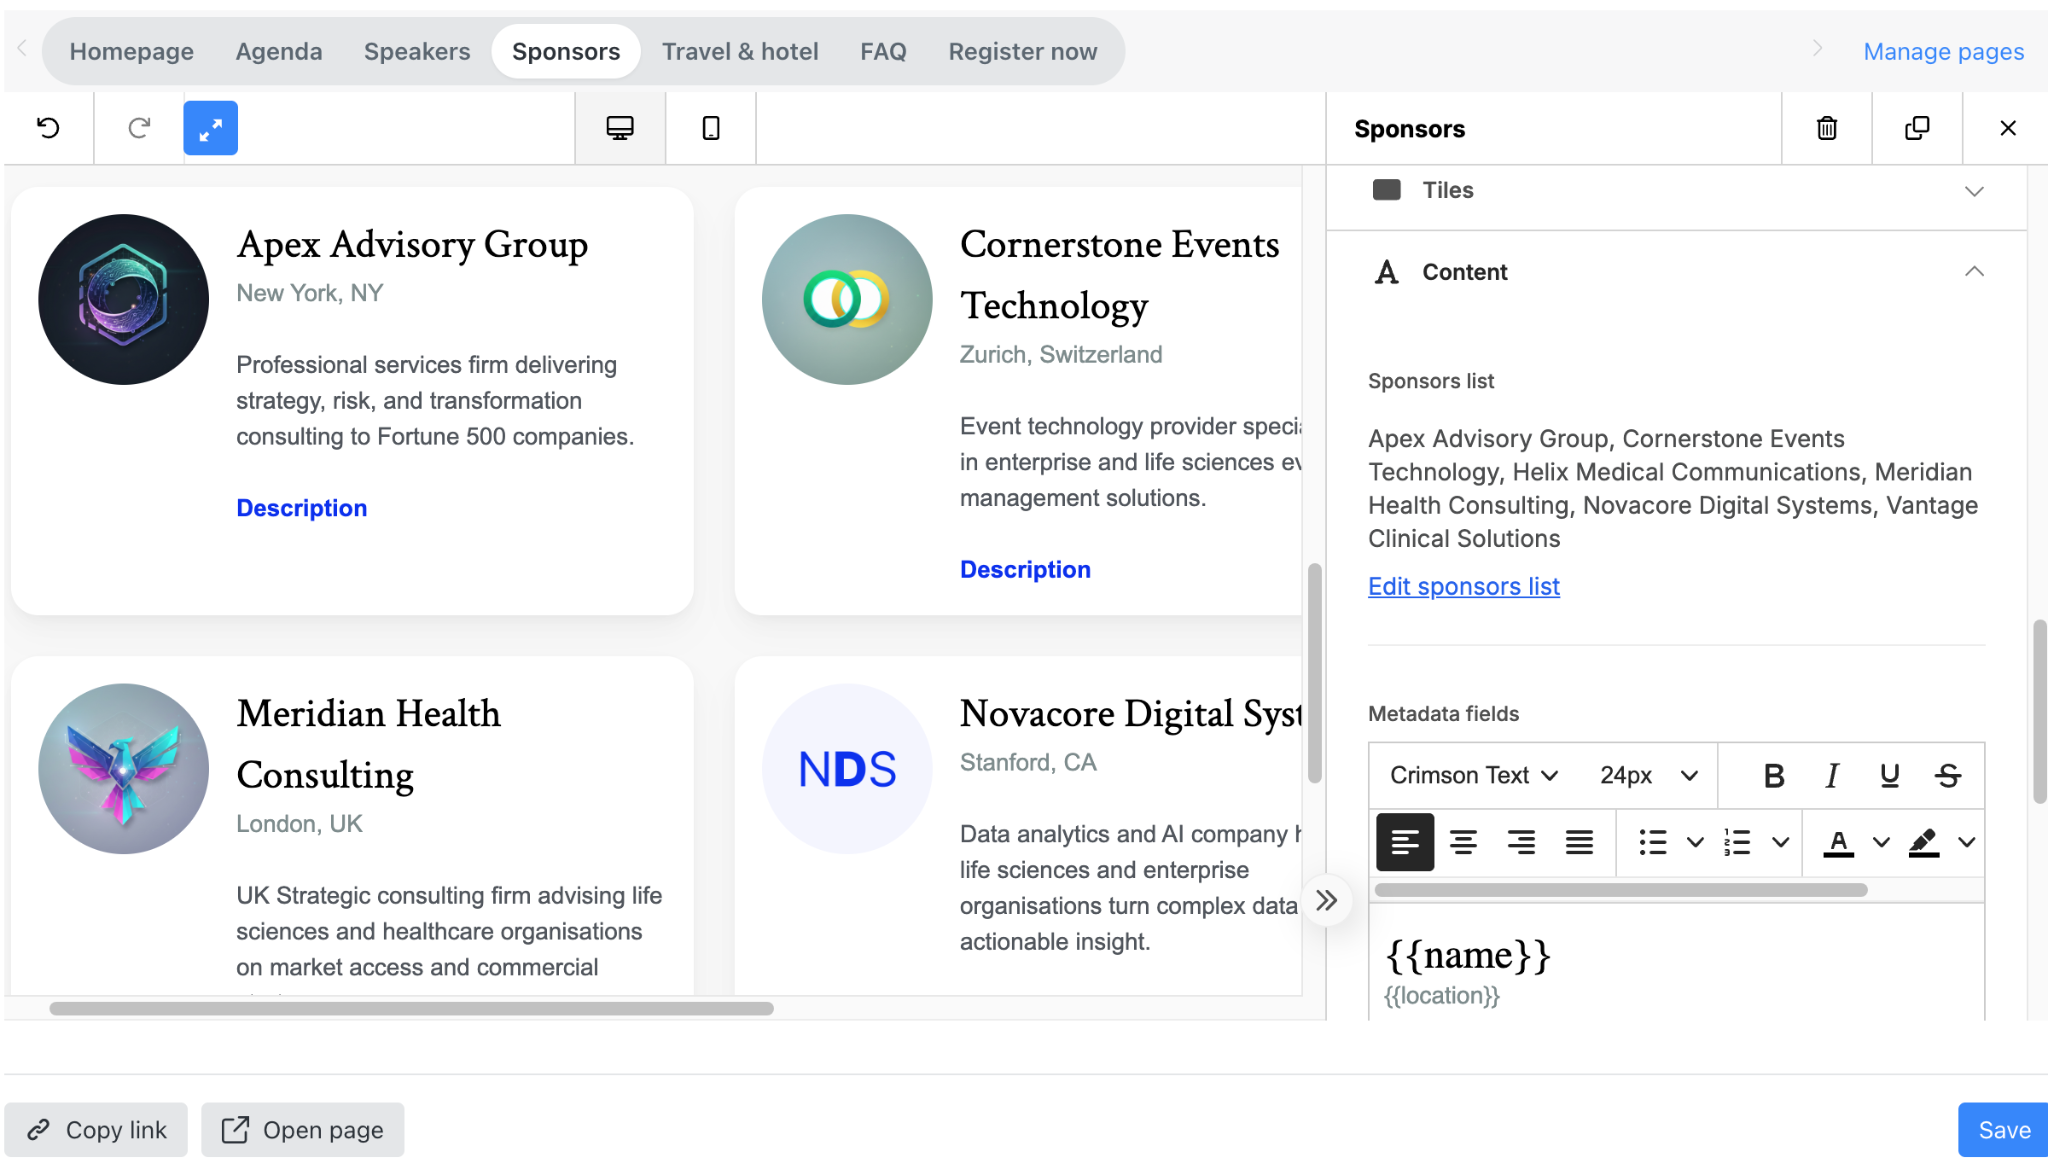Justify text alignment
2048x1171 pixels.
click(1579, 842)
